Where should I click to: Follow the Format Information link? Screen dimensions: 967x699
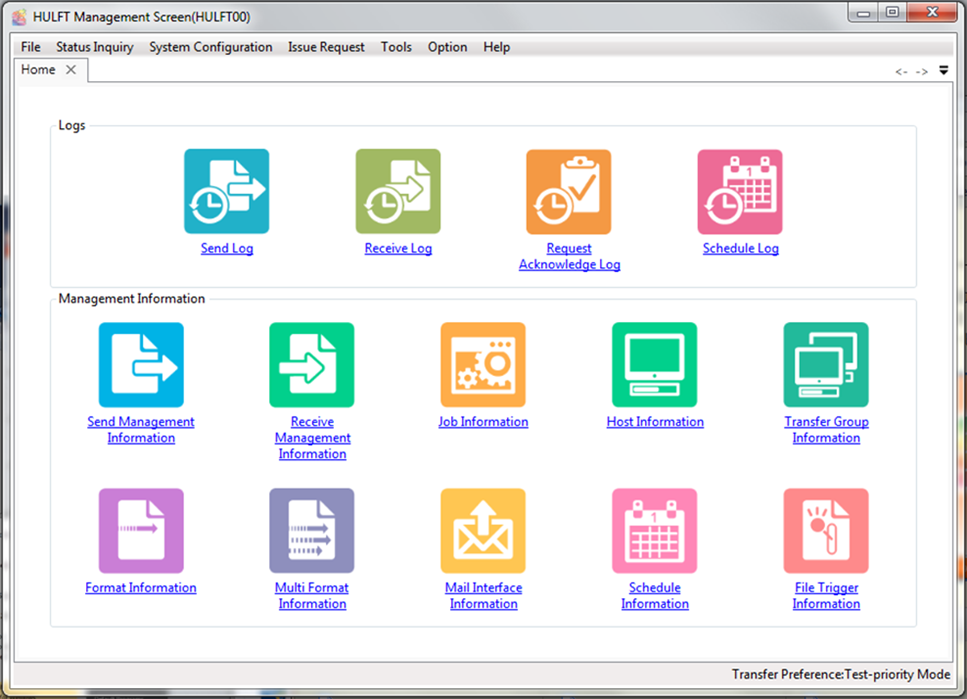(x=141, y=588)
